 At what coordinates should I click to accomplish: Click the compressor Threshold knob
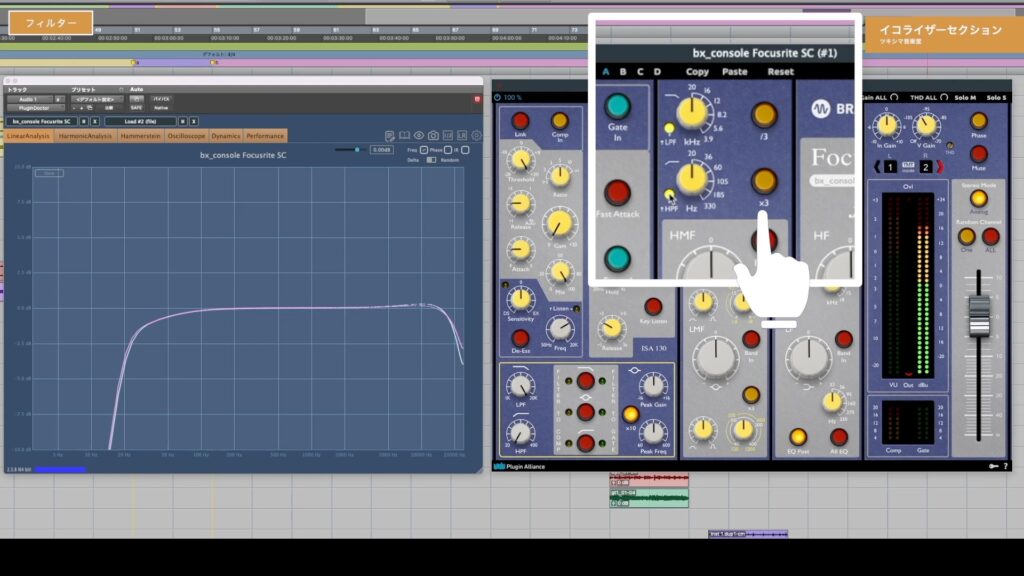(x=520, y=161)
